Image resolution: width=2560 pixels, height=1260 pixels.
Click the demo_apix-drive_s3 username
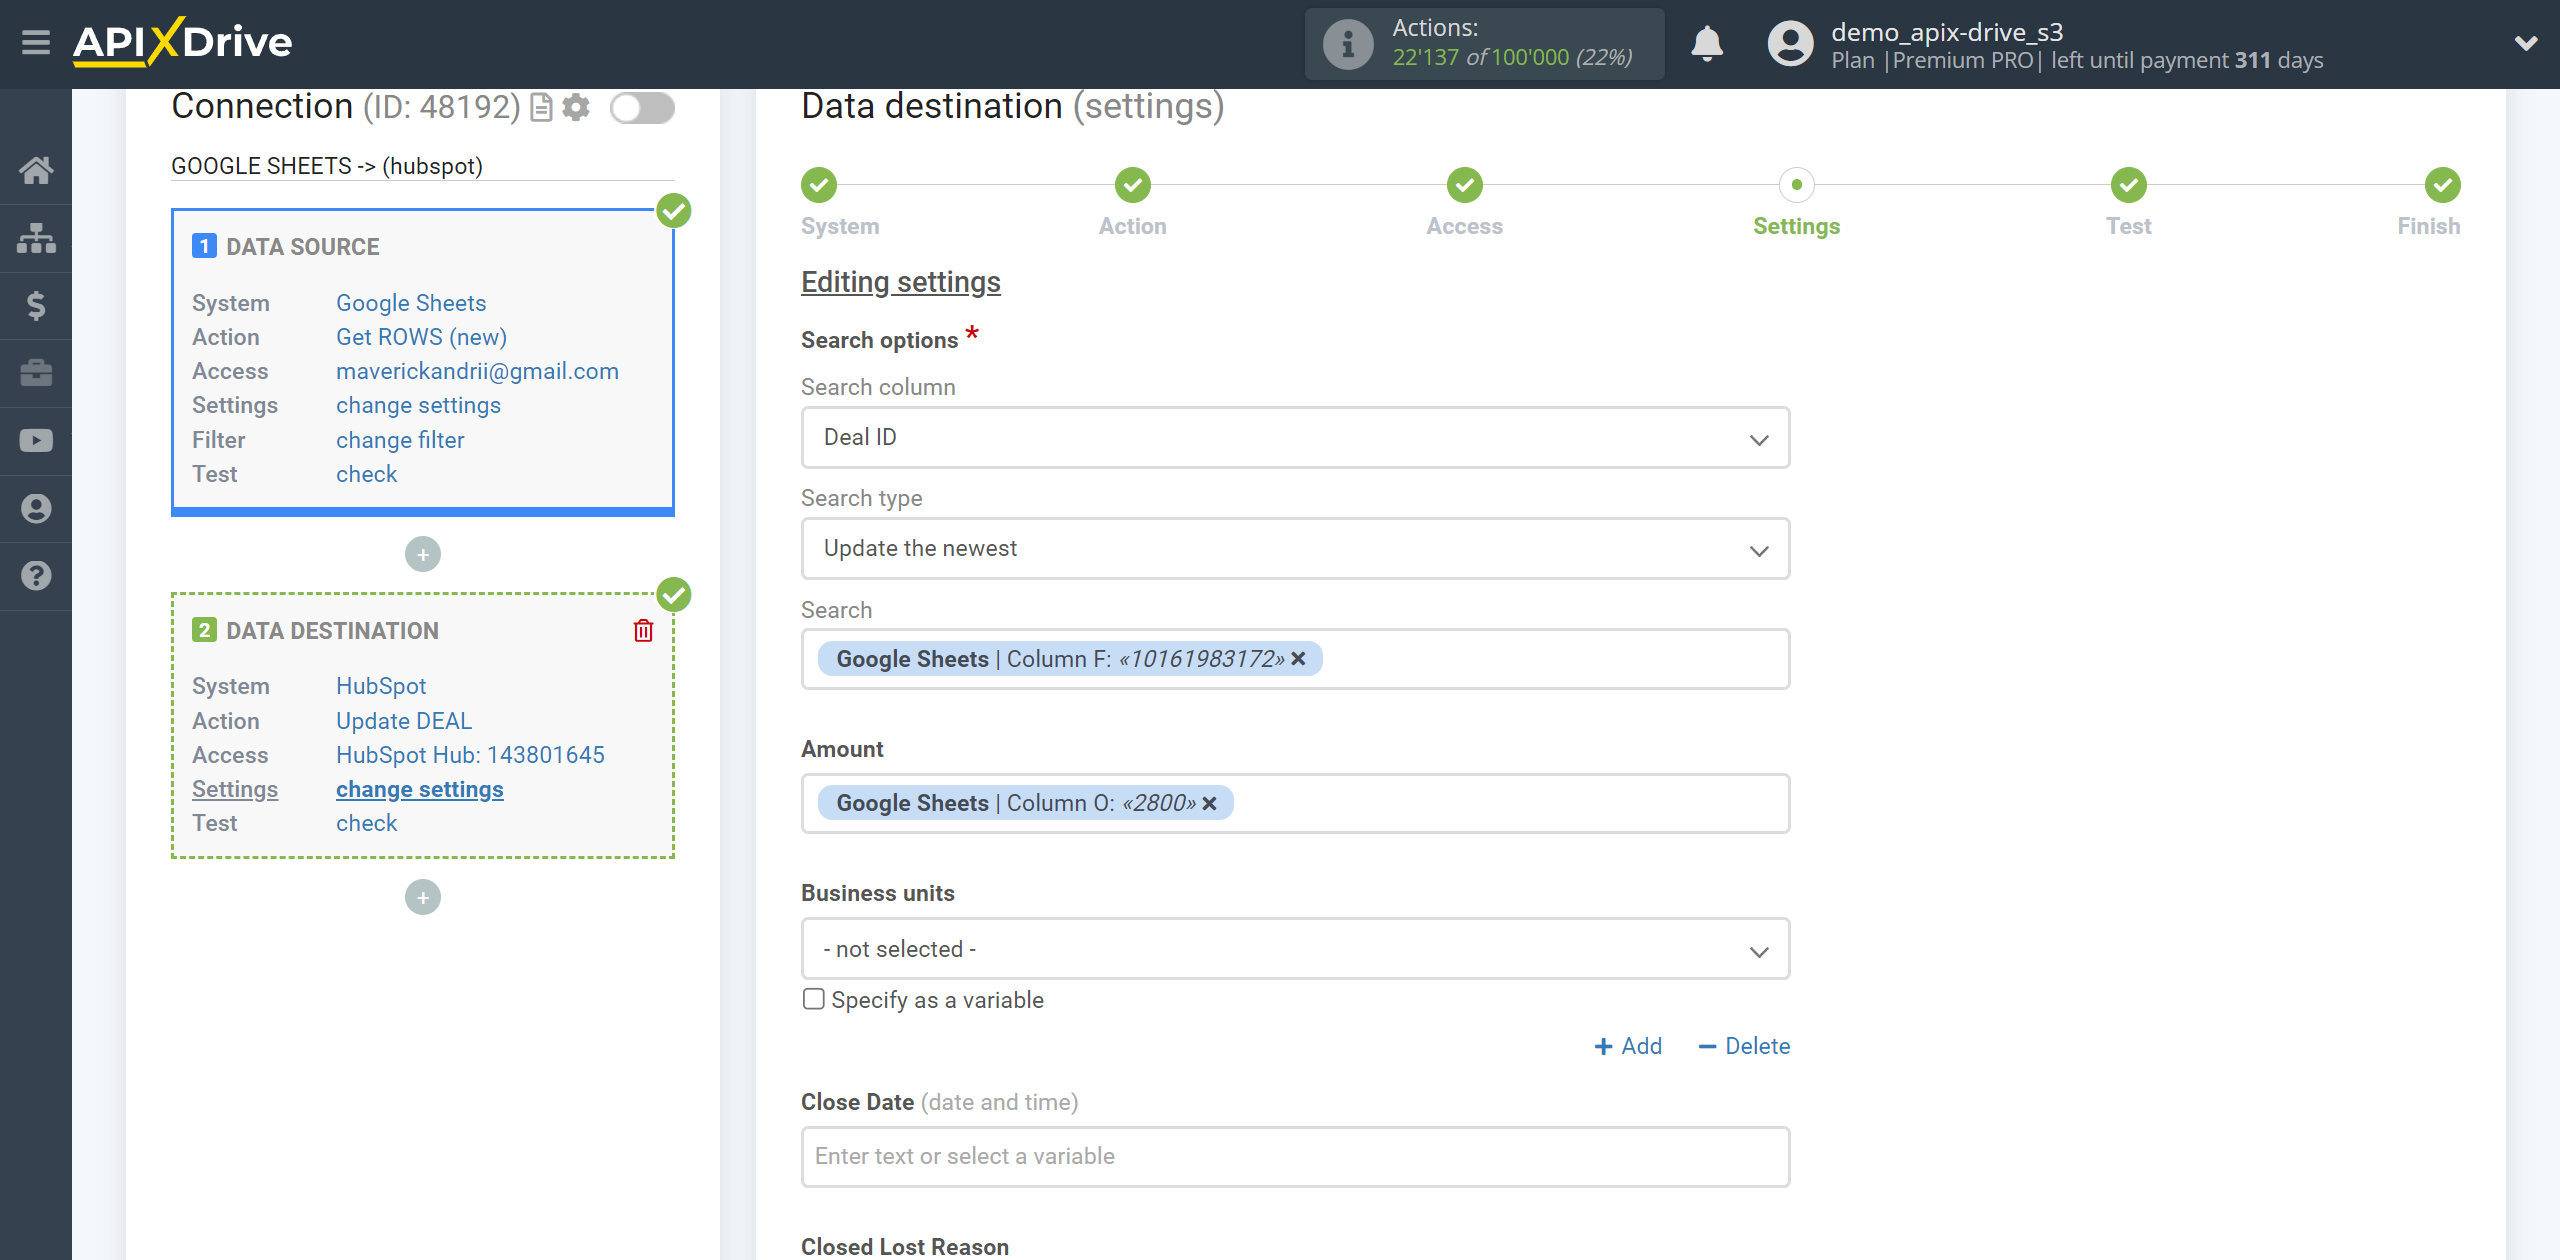pos(1947,32)
